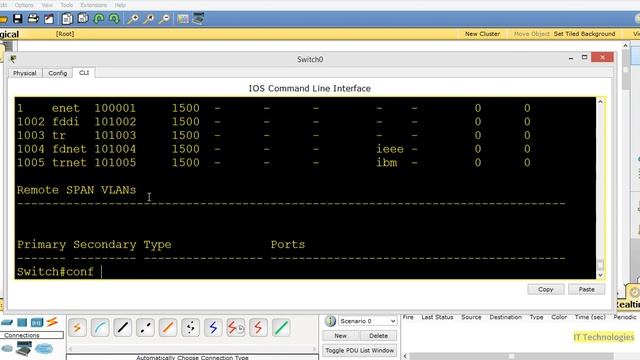
Task: Switch to the Physical tab
Action: click(x=24, y=73)
